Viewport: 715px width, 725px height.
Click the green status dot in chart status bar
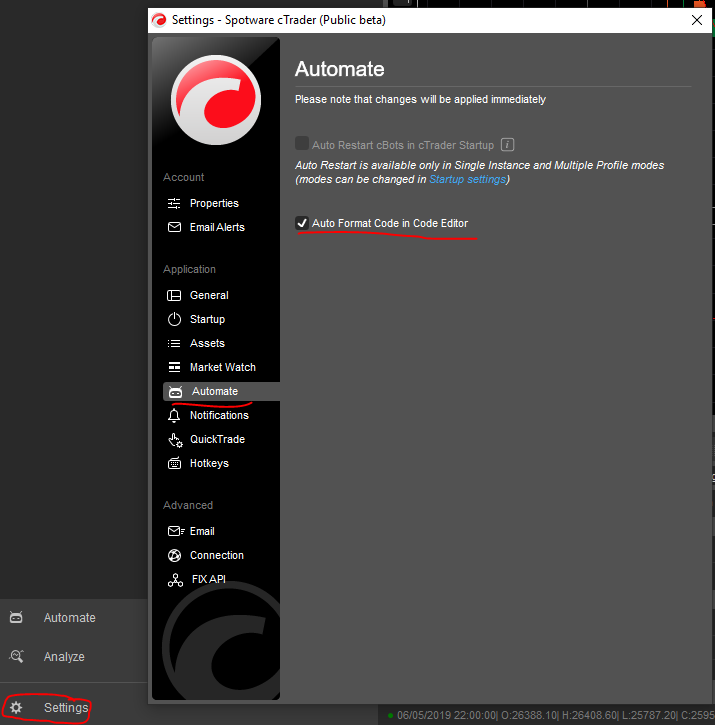391,715
